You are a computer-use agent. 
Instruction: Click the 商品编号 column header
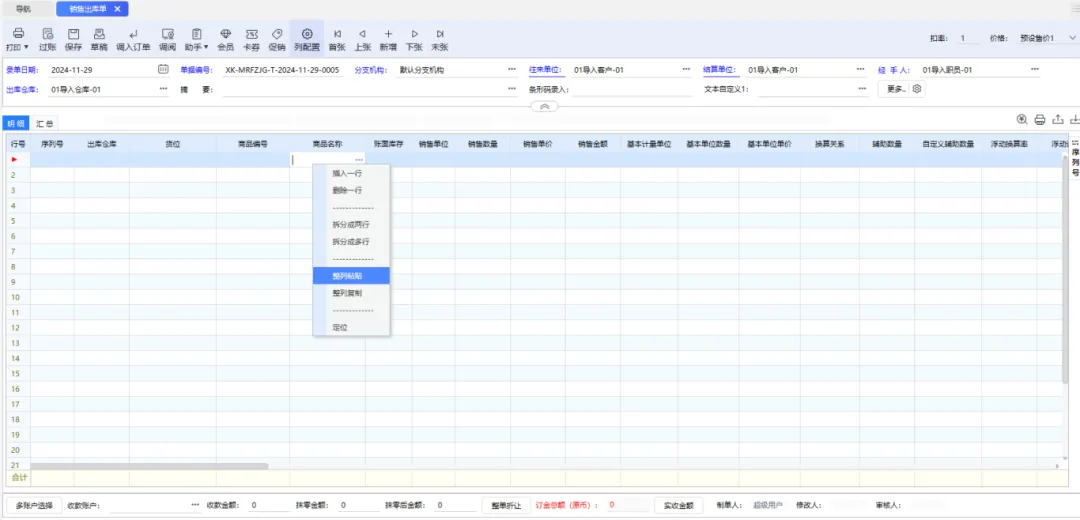click(253, 144)
